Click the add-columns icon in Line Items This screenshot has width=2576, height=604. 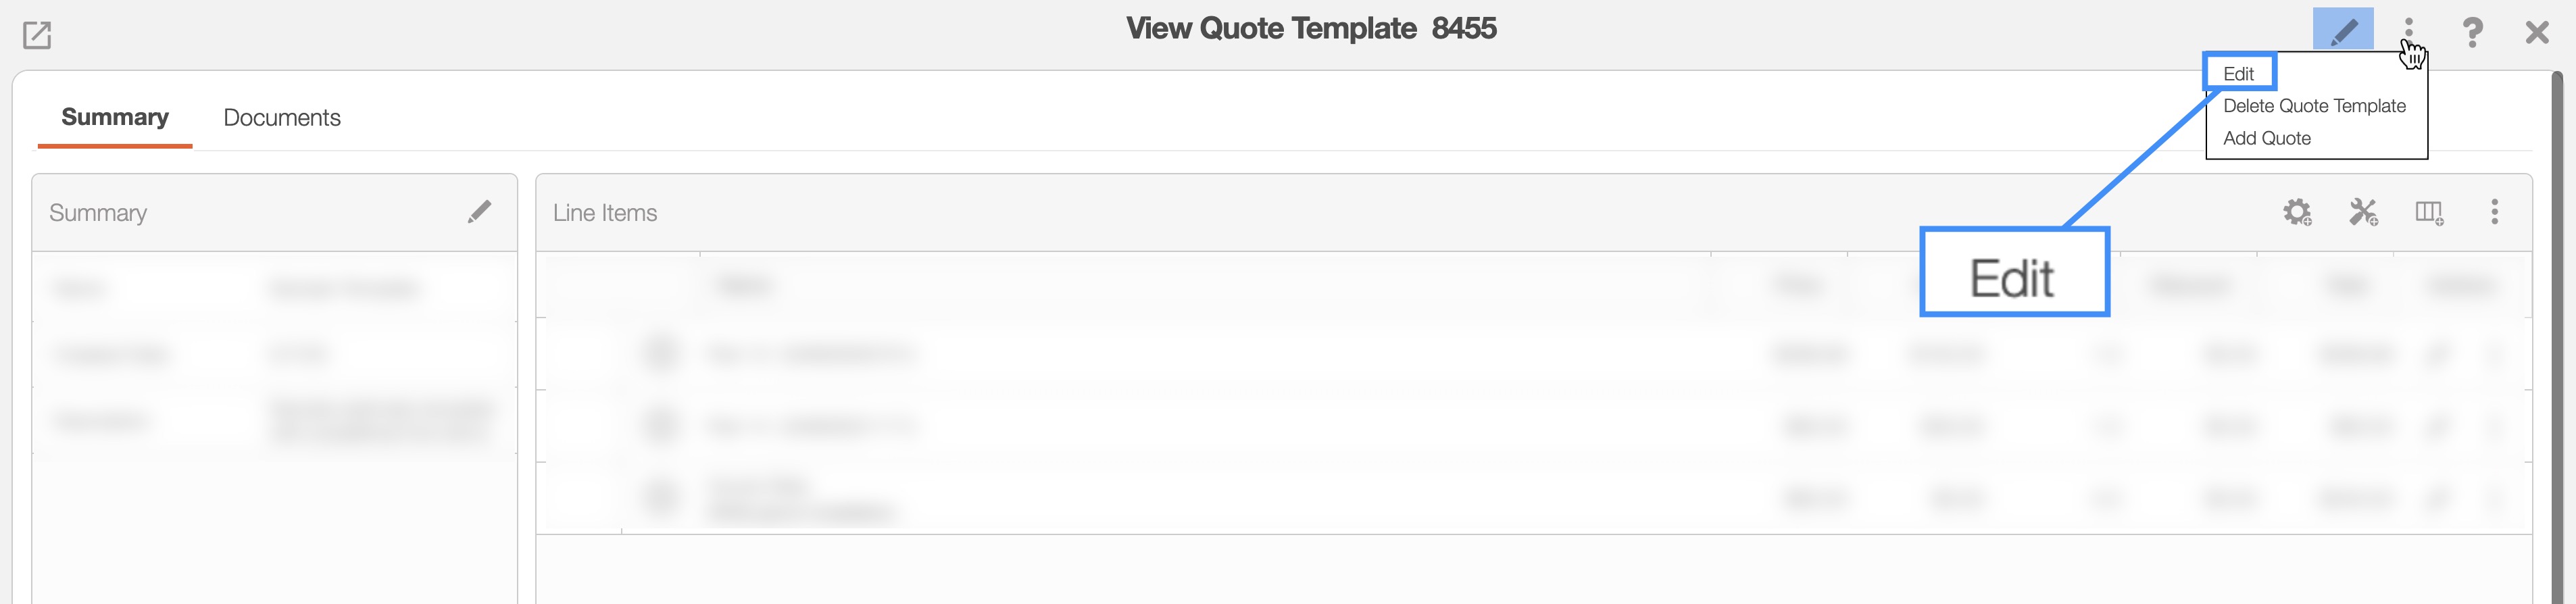[2429, 212]
